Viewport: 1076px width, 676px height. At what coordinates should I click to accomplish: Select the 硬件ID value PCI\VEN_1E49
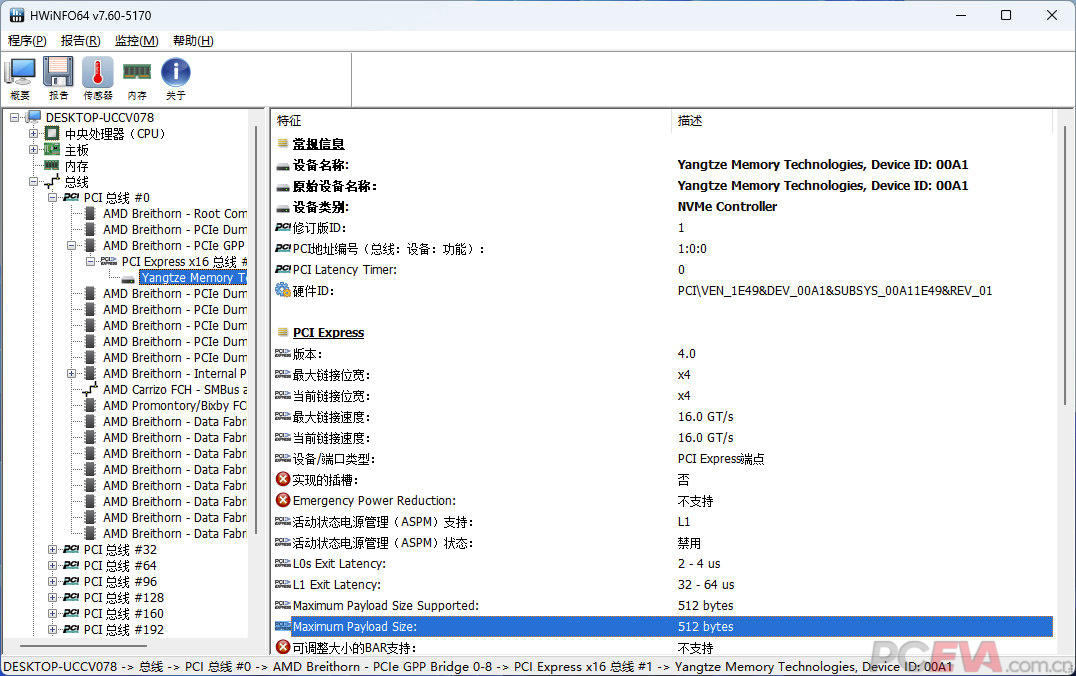click(834, 290)
